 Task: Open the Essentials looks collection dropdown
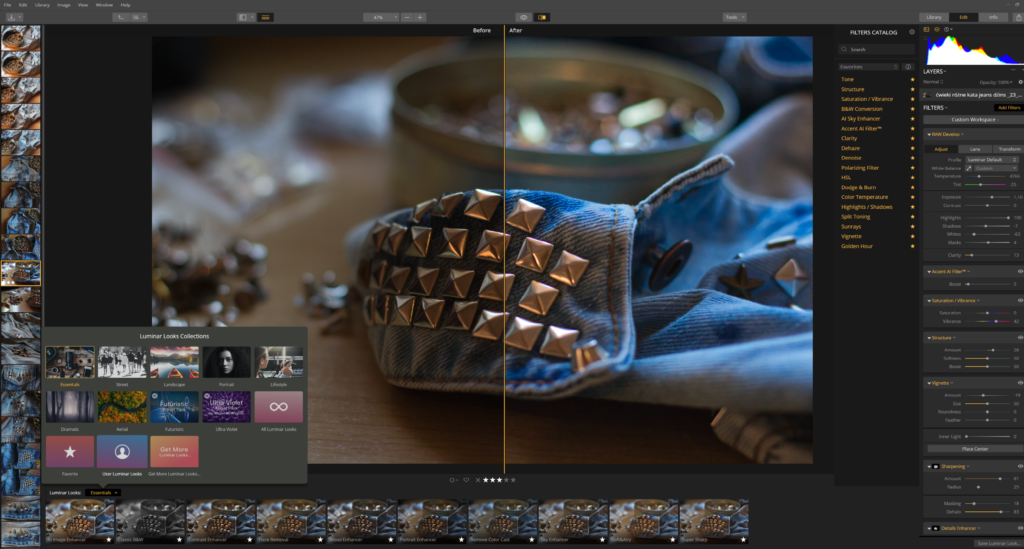(x=103, y=493)
